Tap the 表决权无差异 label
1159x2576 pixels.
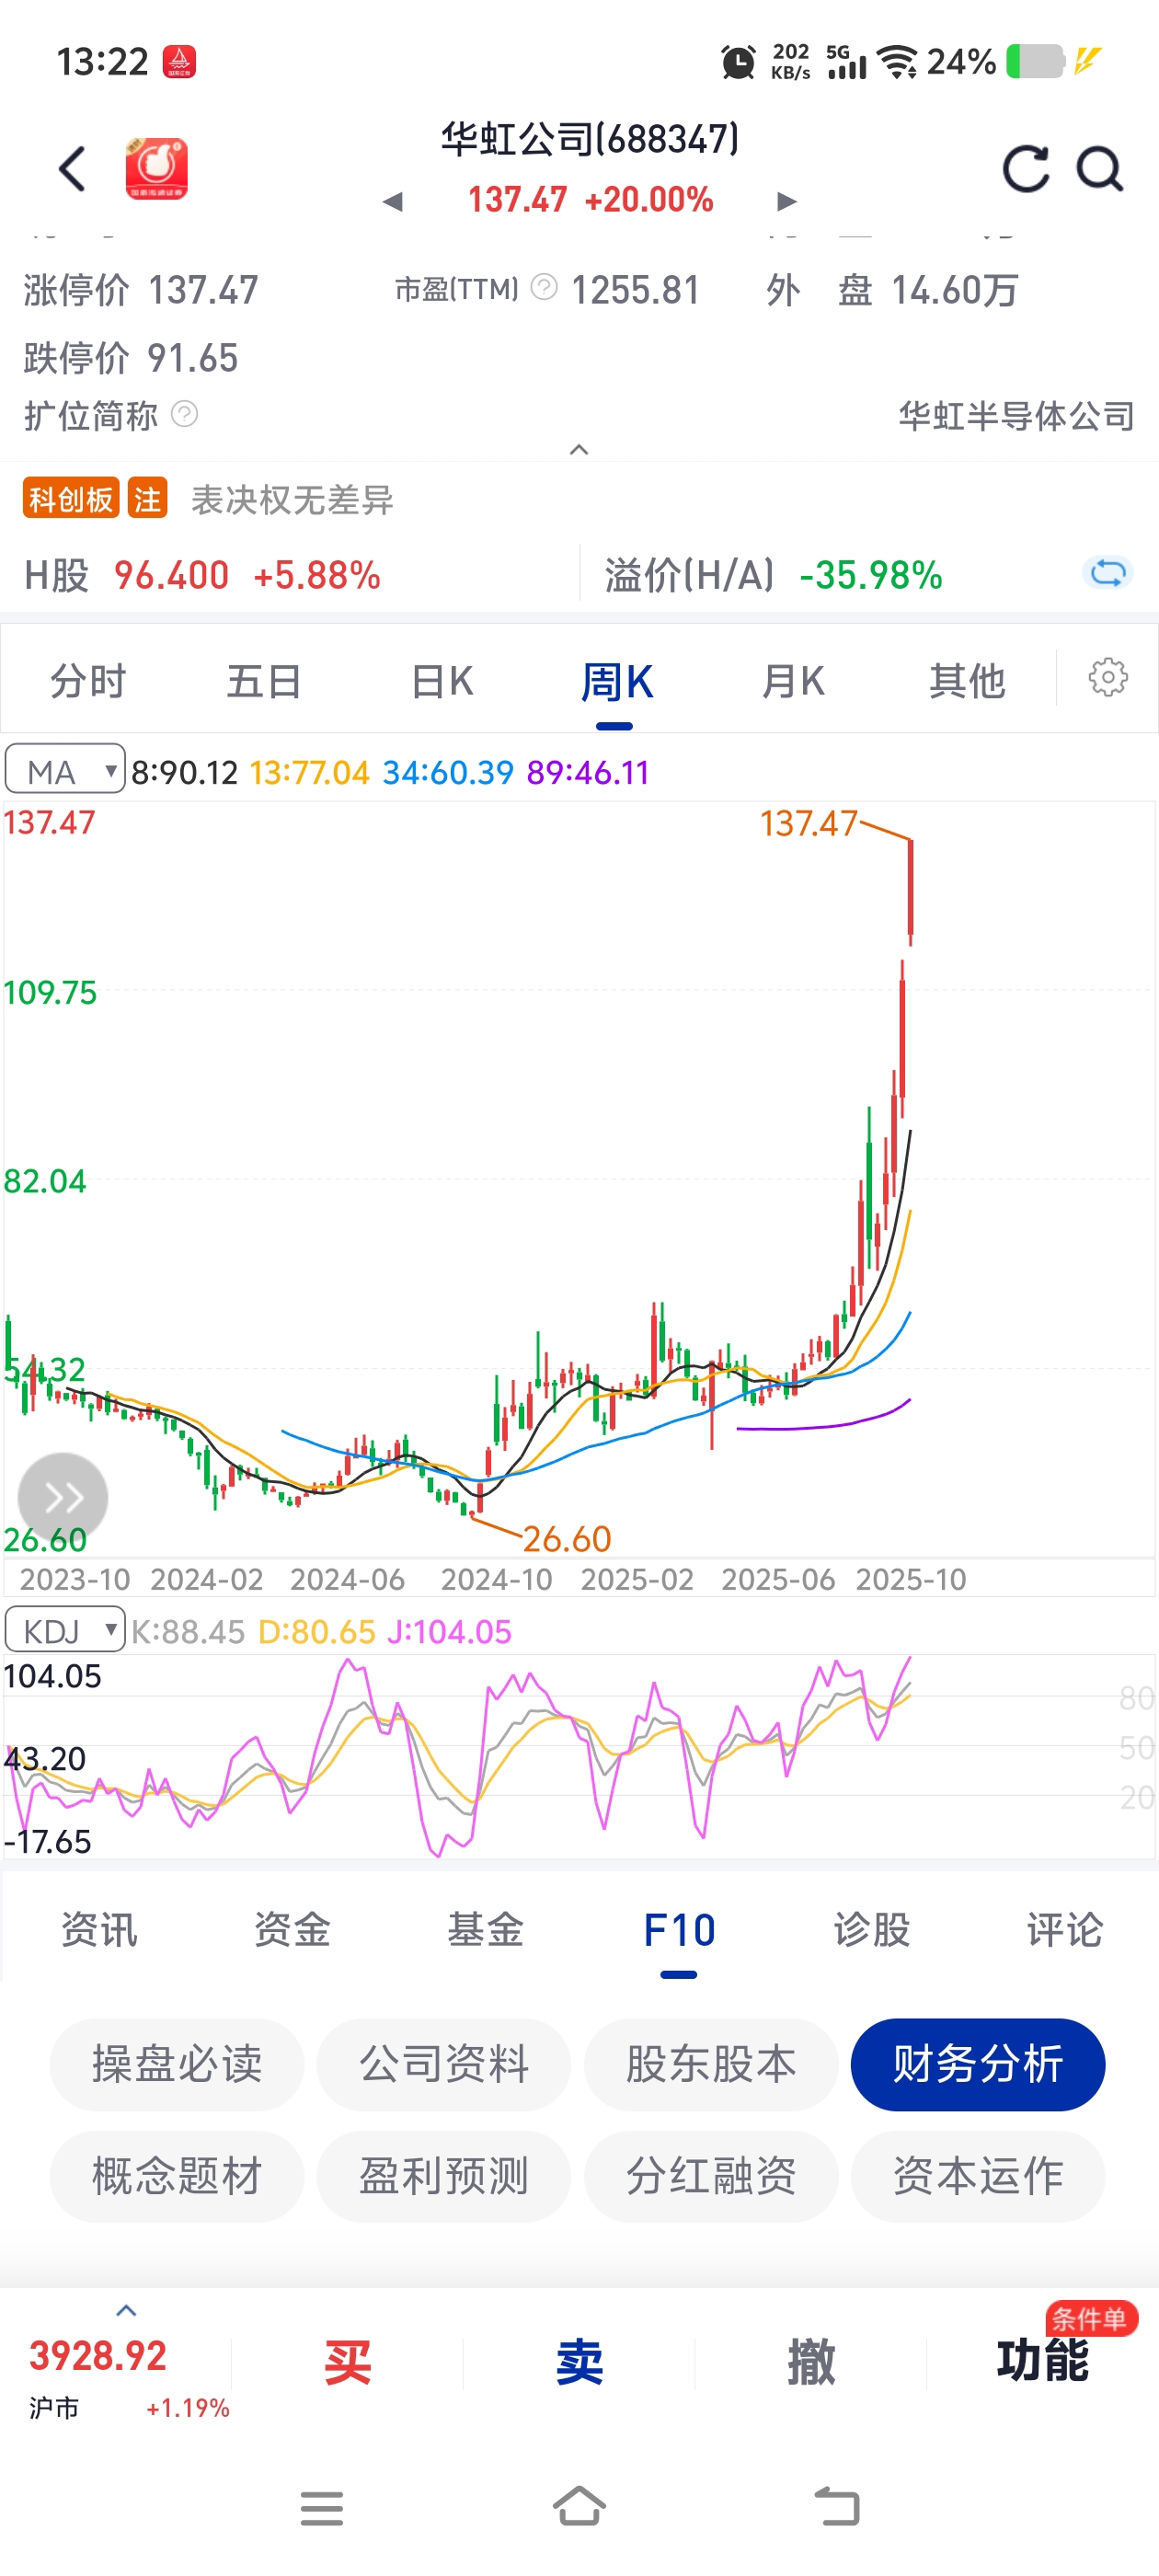pos(292,499)
